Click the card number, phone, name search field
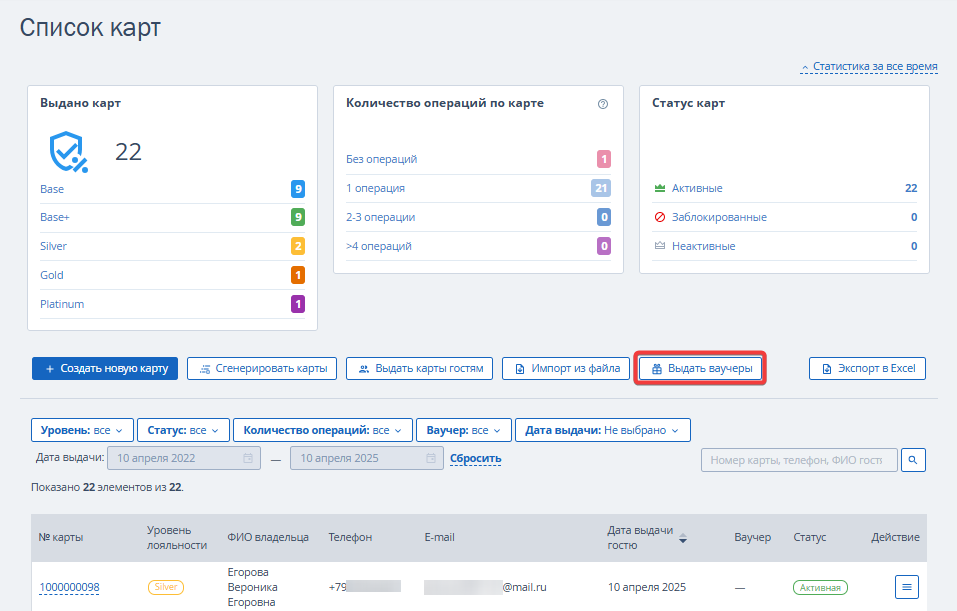The height and width of the screenshot is (611, 957). tap(800, 460)
